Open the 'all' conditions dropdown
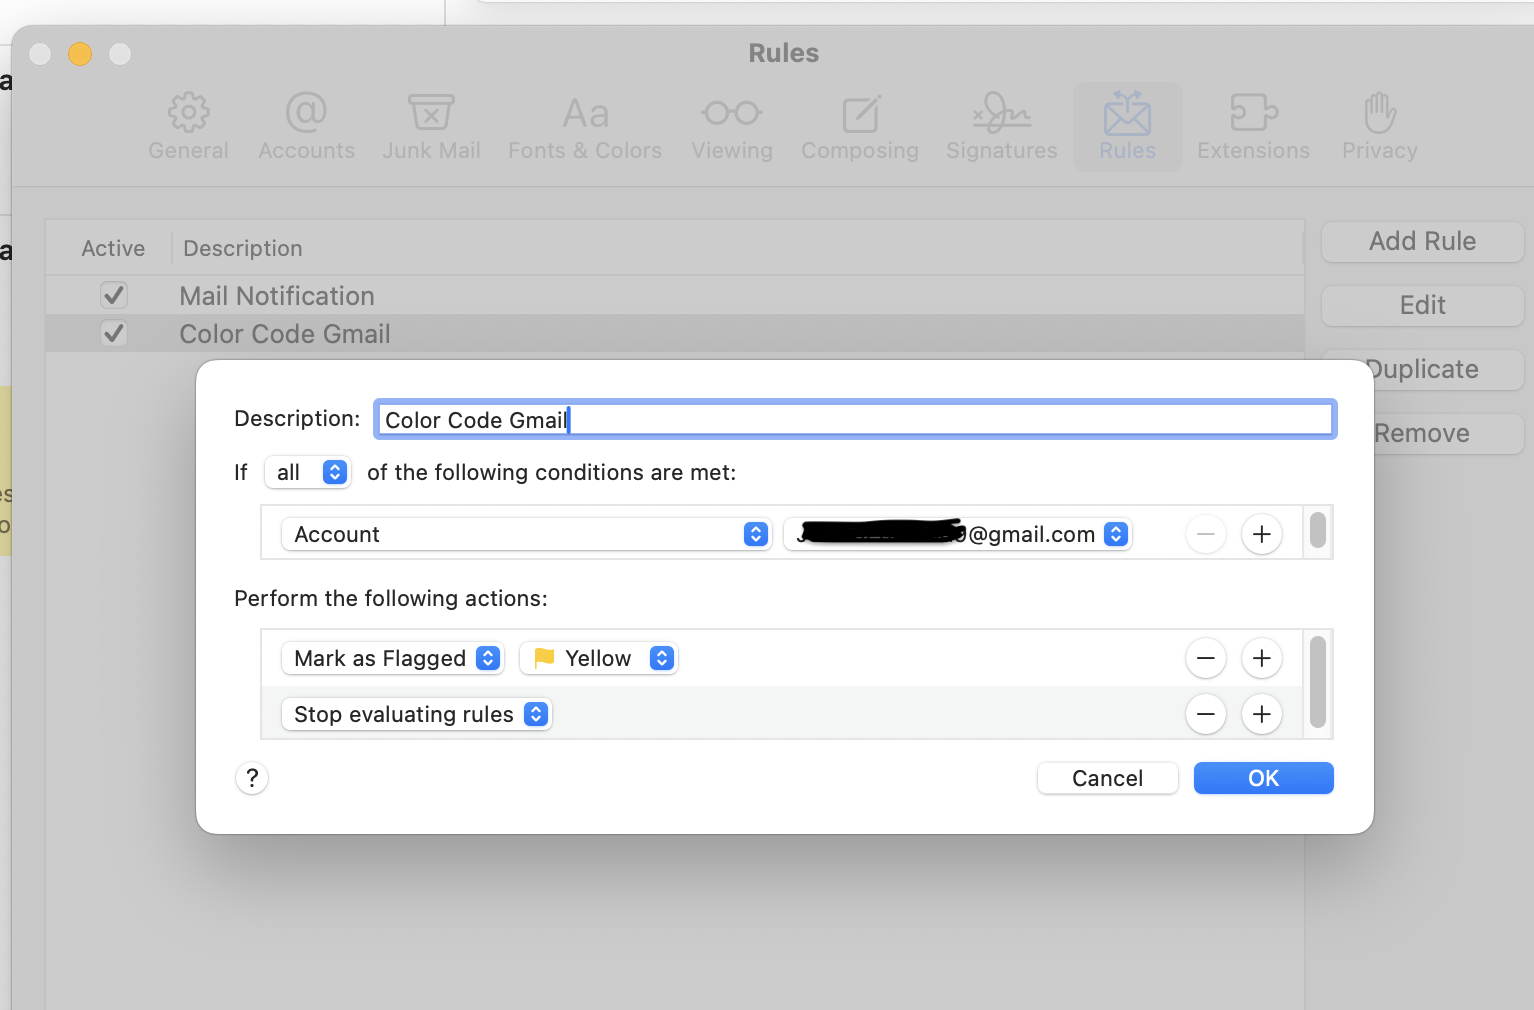1534x1010 pixels. [307, 472]
